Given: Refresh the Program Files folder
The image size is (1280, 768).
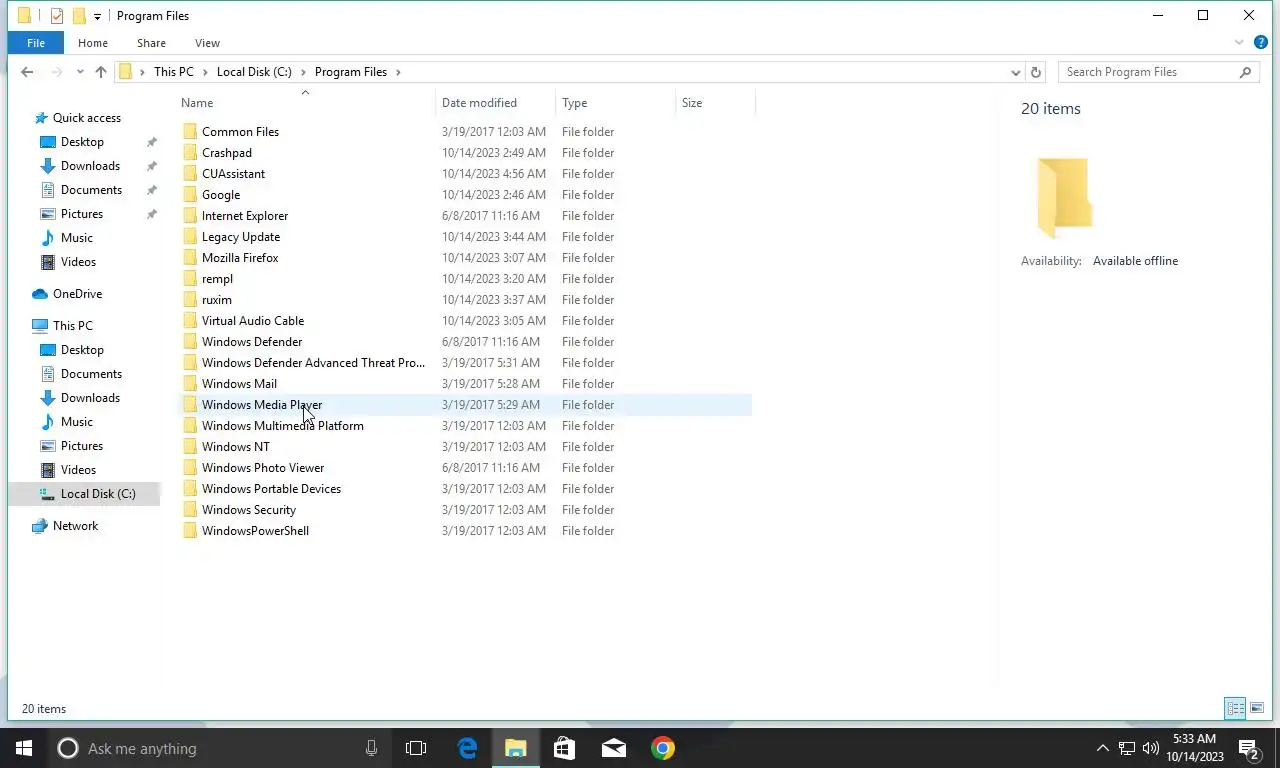Looking at the screenshot, I should coord(1036,72).
